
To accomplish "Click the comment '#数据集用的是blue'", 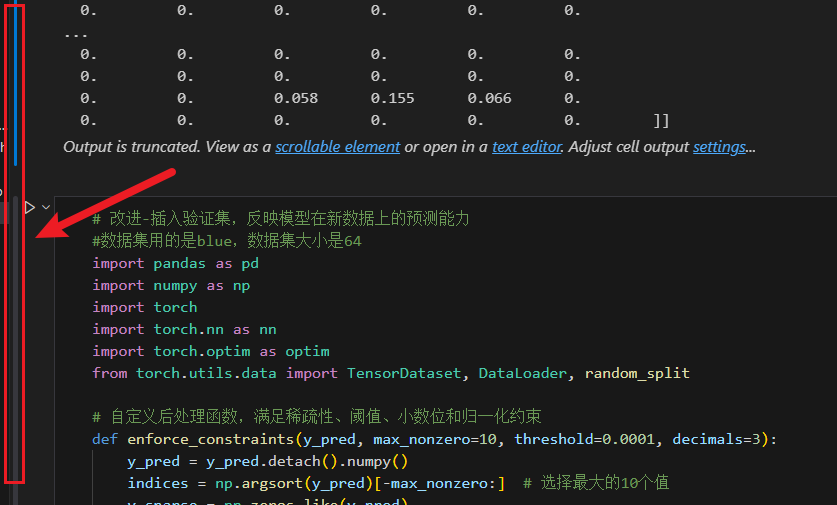I will 227,241.
